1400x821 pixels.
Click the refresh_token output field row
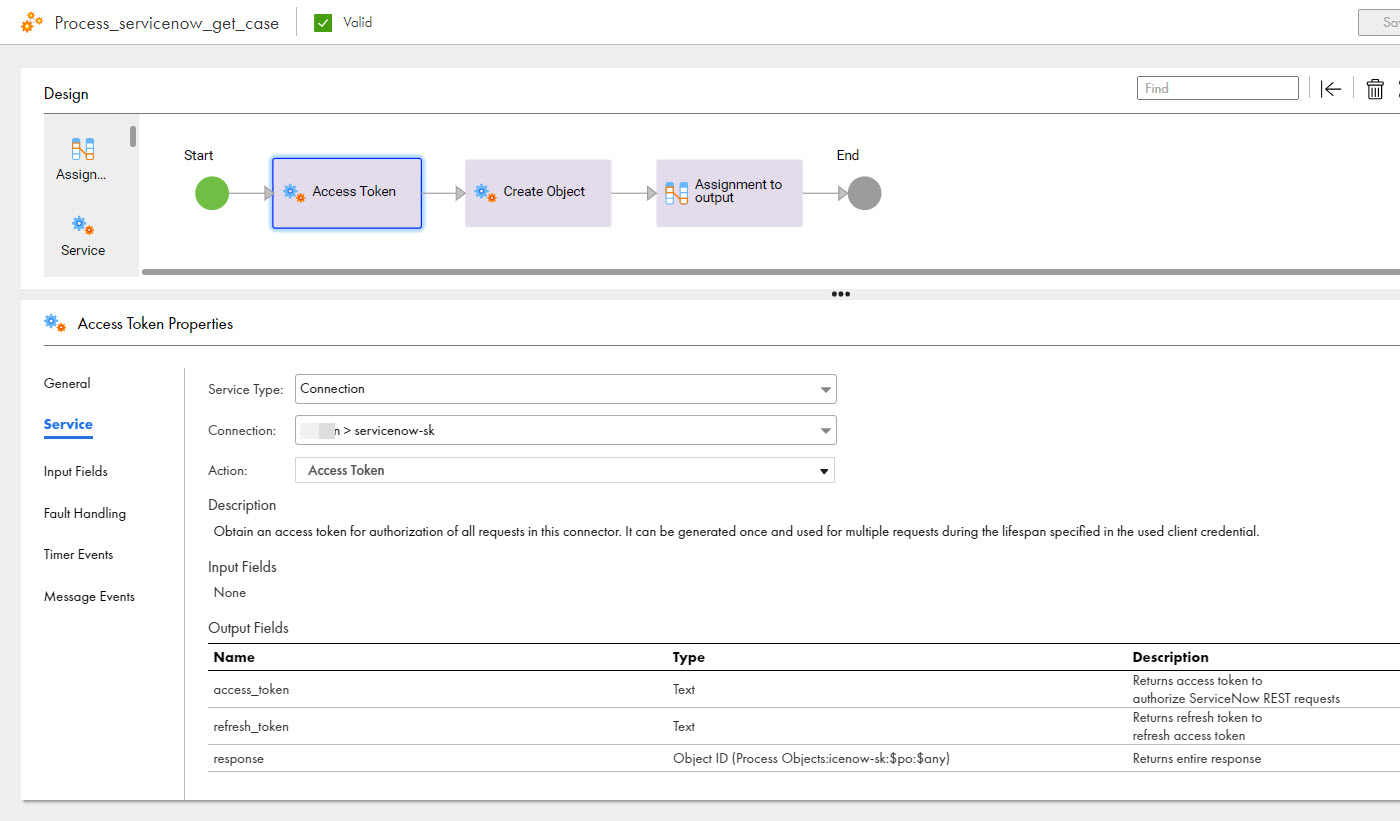(804, 726)
